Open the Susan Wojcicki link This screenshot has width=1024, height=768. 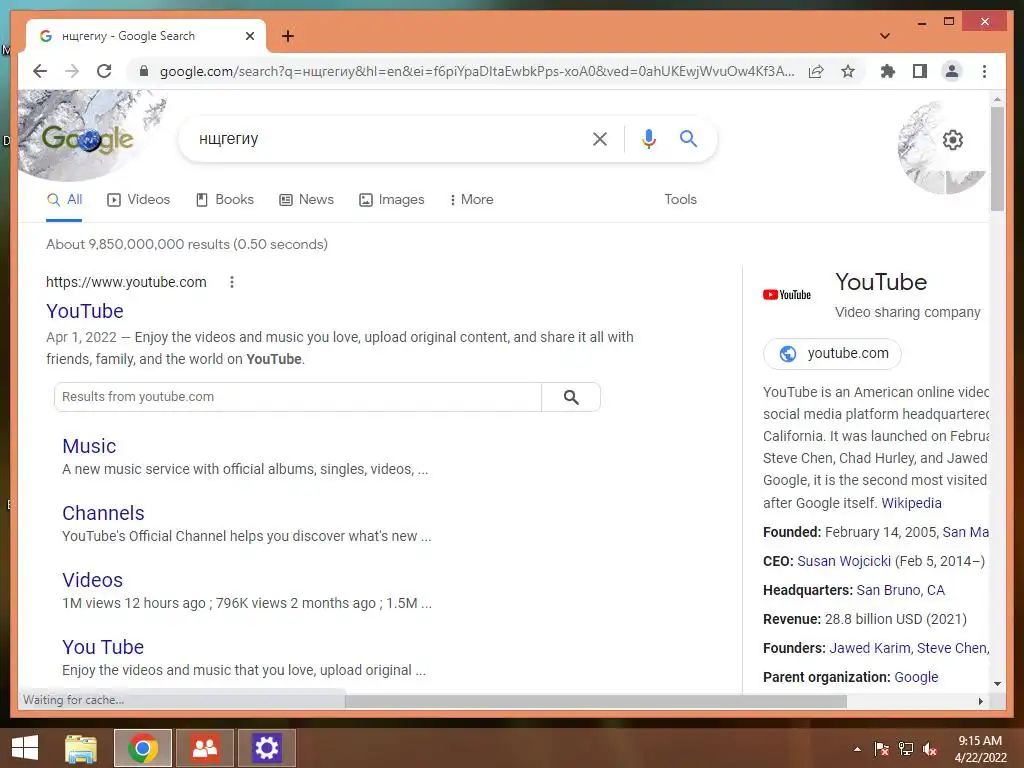[844, 562]
